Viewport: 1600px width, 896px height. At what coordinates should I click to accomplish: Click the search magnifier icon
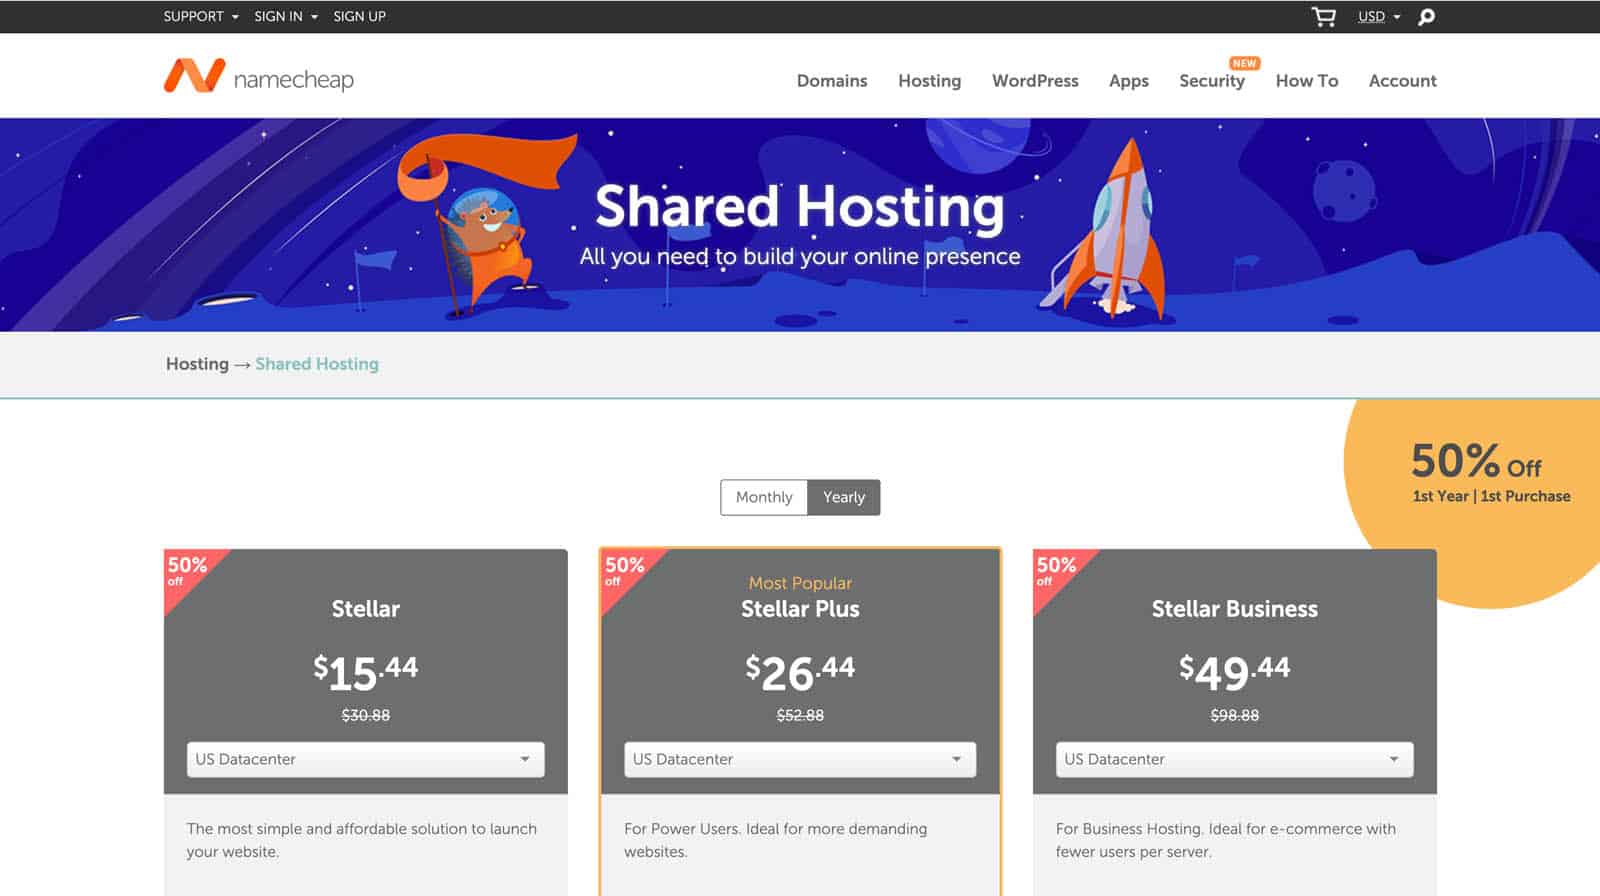[1427, 16]
